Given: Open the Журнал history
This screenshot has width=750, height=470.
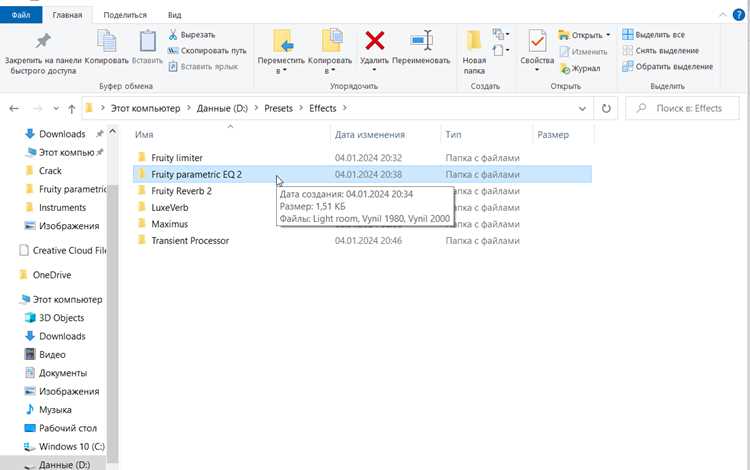Looking at the screenshot, I should [x=580, y=68].
